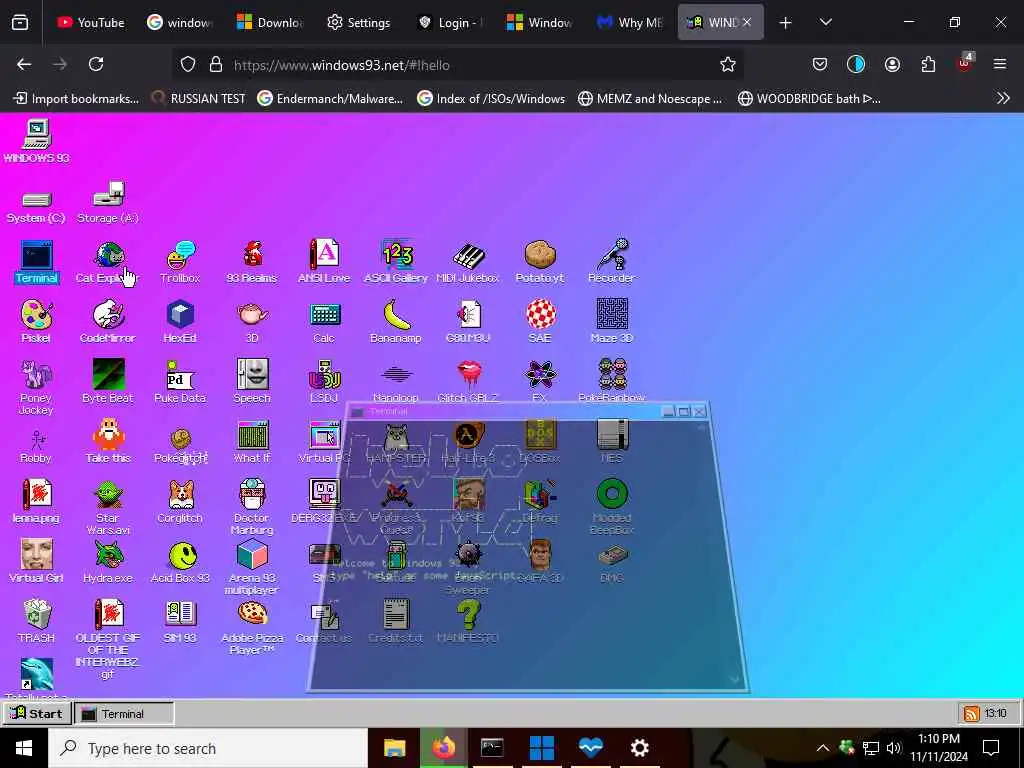Viewport: 1024px width, 768px height.
Task: Launch the Calc calculator icon
Action: pyautogui.click(x=325, y=321)
